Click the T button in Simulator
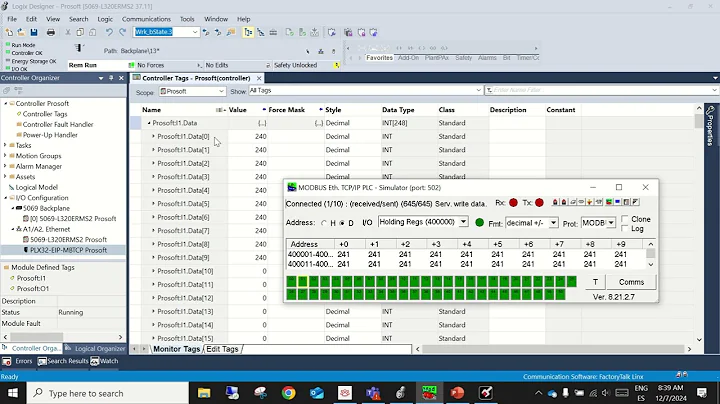The height and width of the screenshot is (404, 720). pos(595,282)
